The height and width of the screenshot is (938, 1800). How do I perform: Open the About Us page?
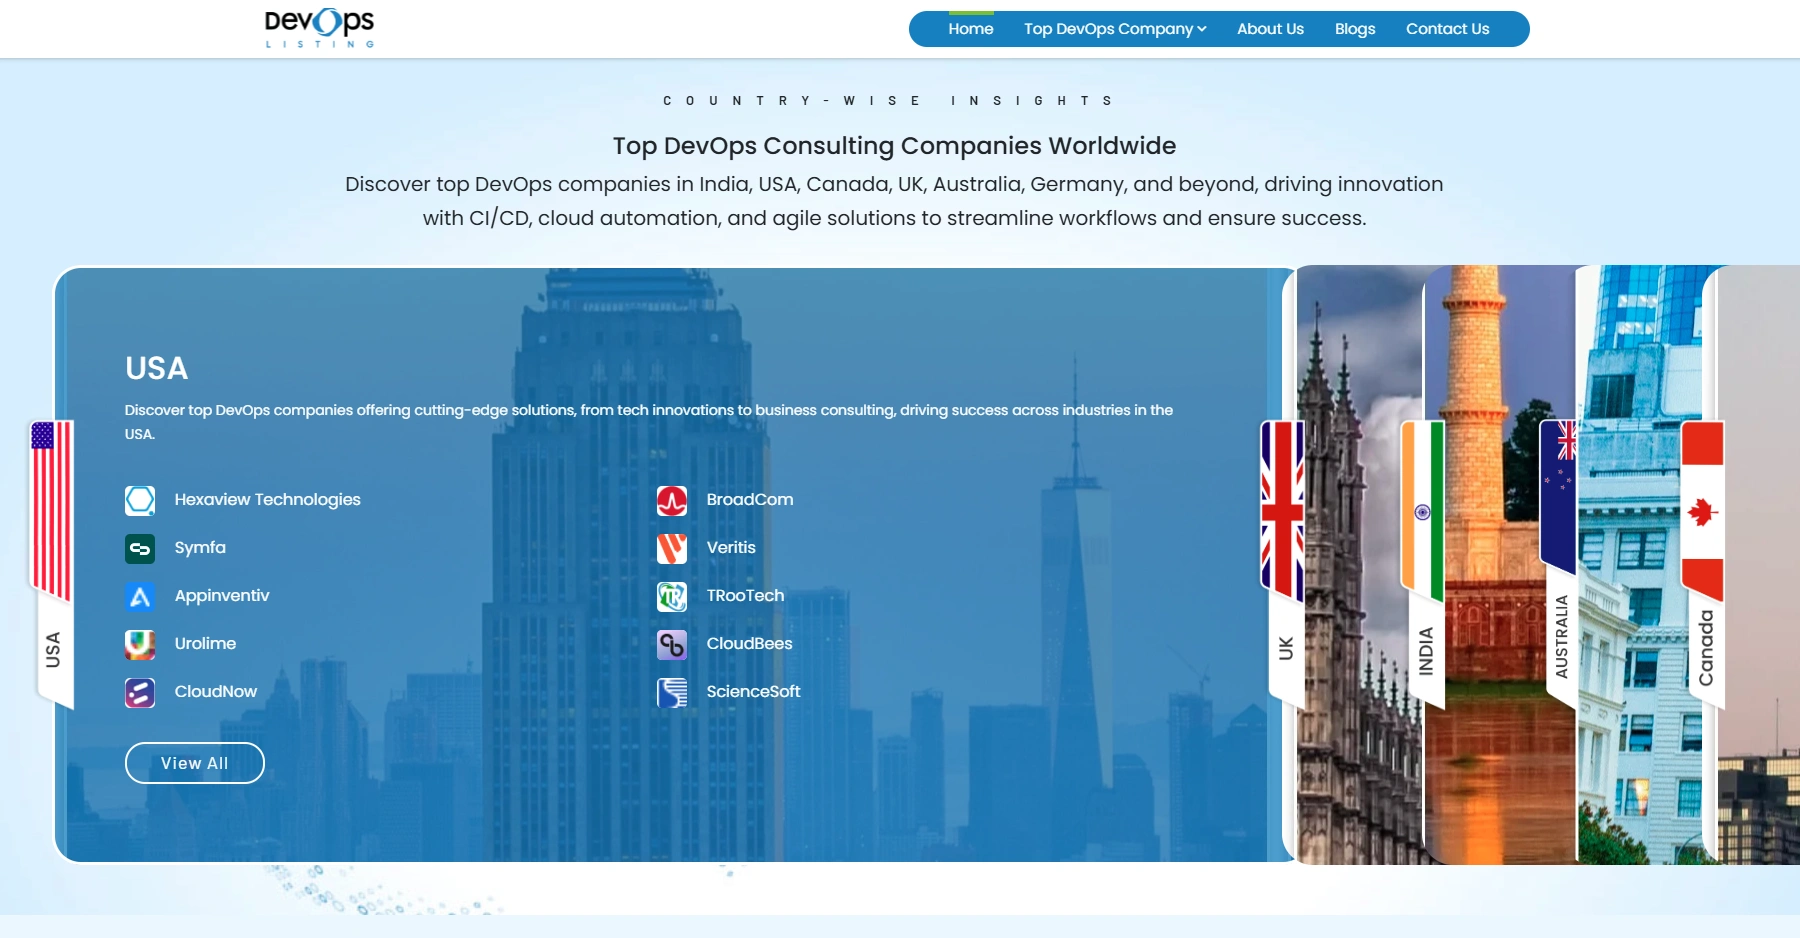1270,29
